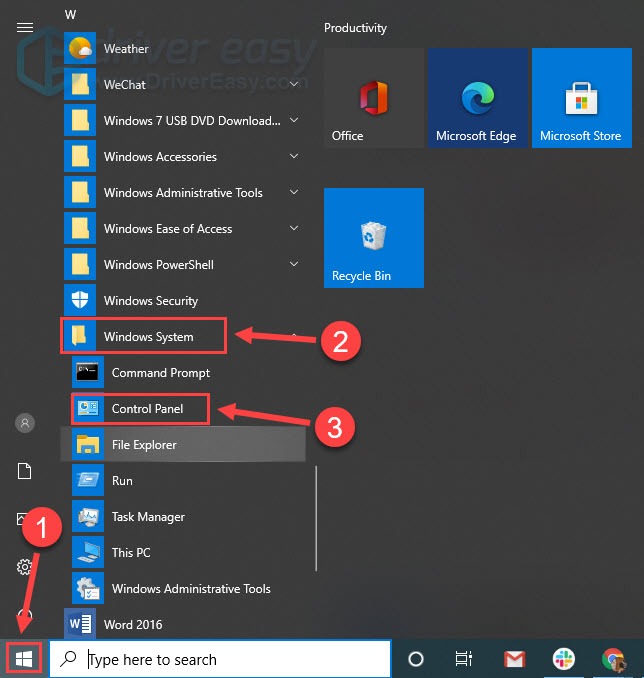Select the Windows Security label

tap(151, 301)
